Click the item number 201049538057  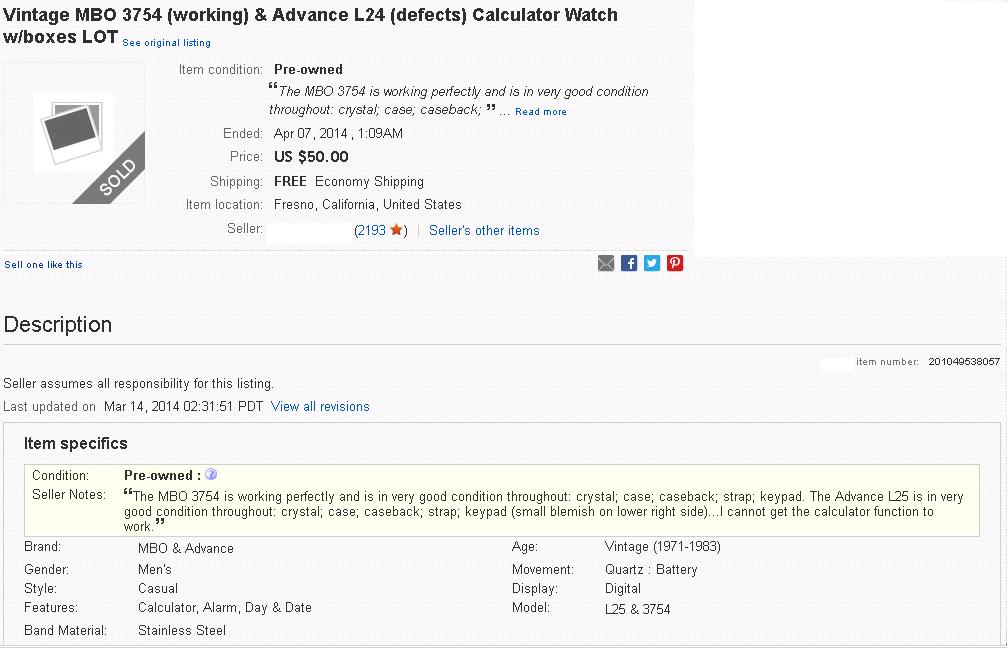point(964,362)
